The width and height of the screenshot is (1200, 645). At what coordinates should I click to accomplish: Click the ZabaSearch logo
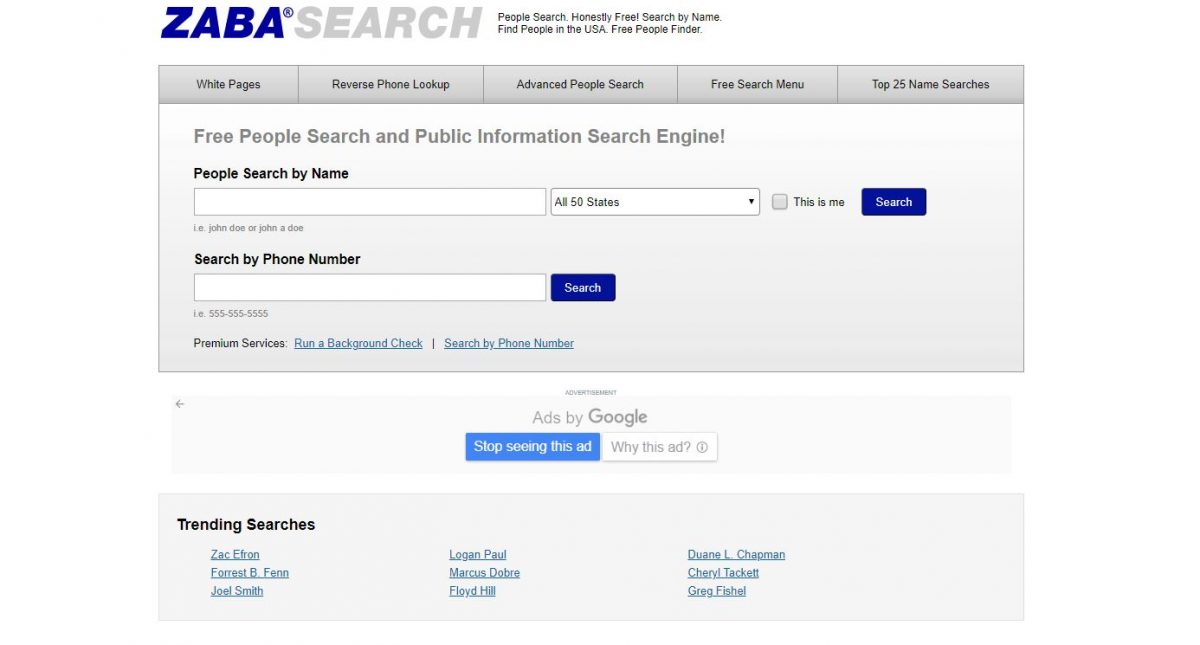321,22
